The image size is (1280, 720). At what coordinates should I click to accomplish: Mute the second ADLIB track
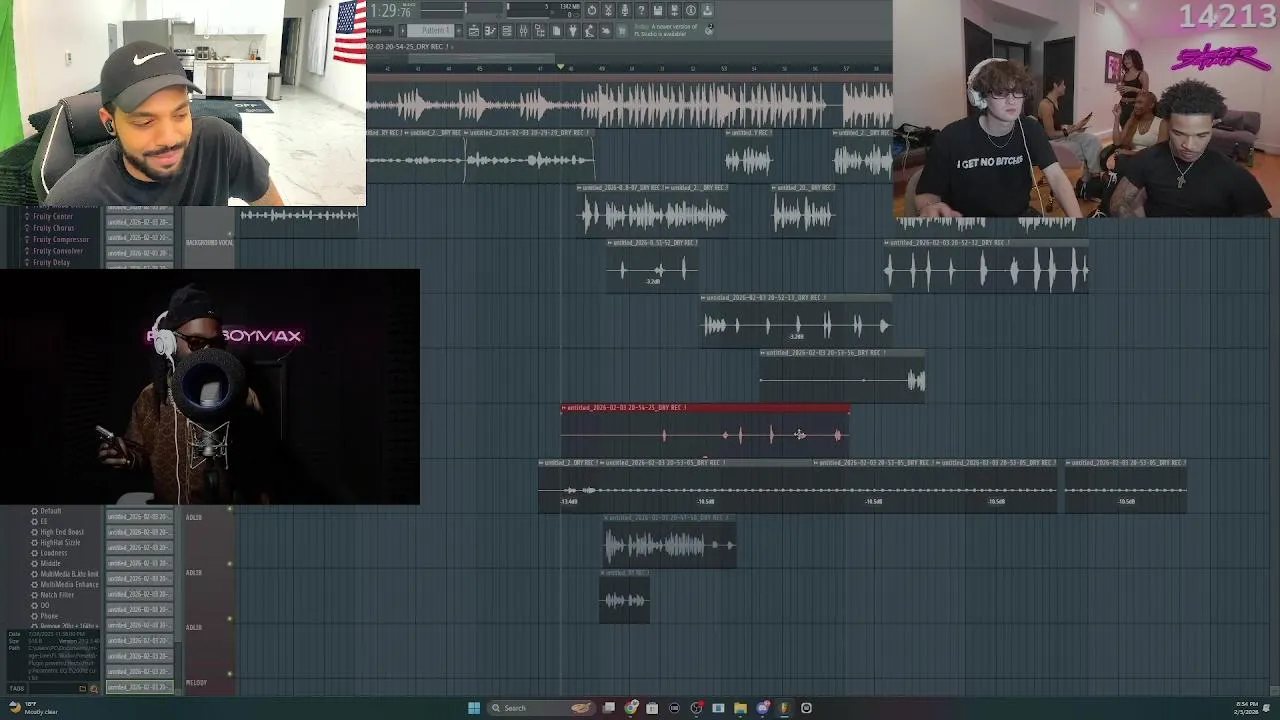tap(230, 564)
